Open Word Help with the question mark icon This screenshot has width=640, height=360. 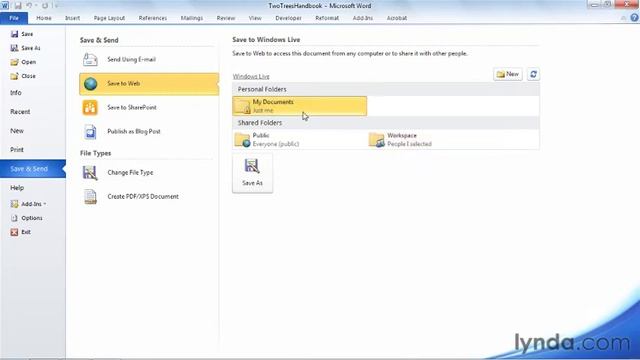pos(634,18)
